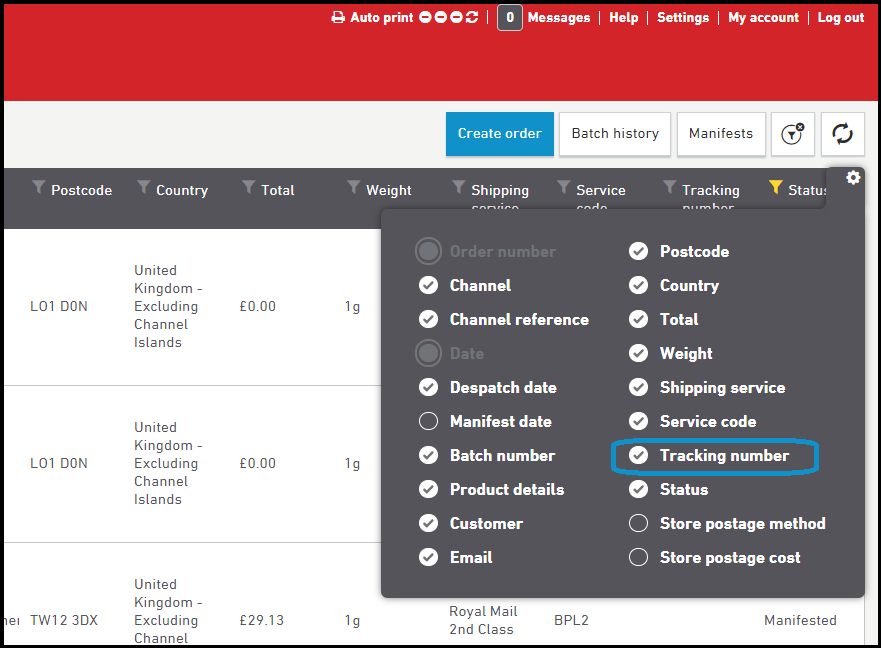
Task: Open the Total column filter dropdown
Action: click(x=249, y=187)
